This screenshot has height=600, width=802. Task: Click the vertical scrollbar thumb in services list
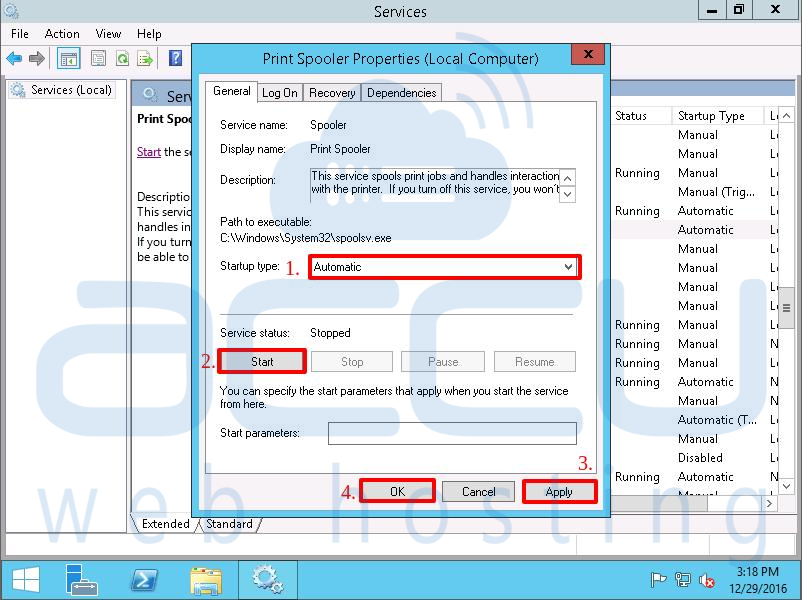click(x=787, y=308)
